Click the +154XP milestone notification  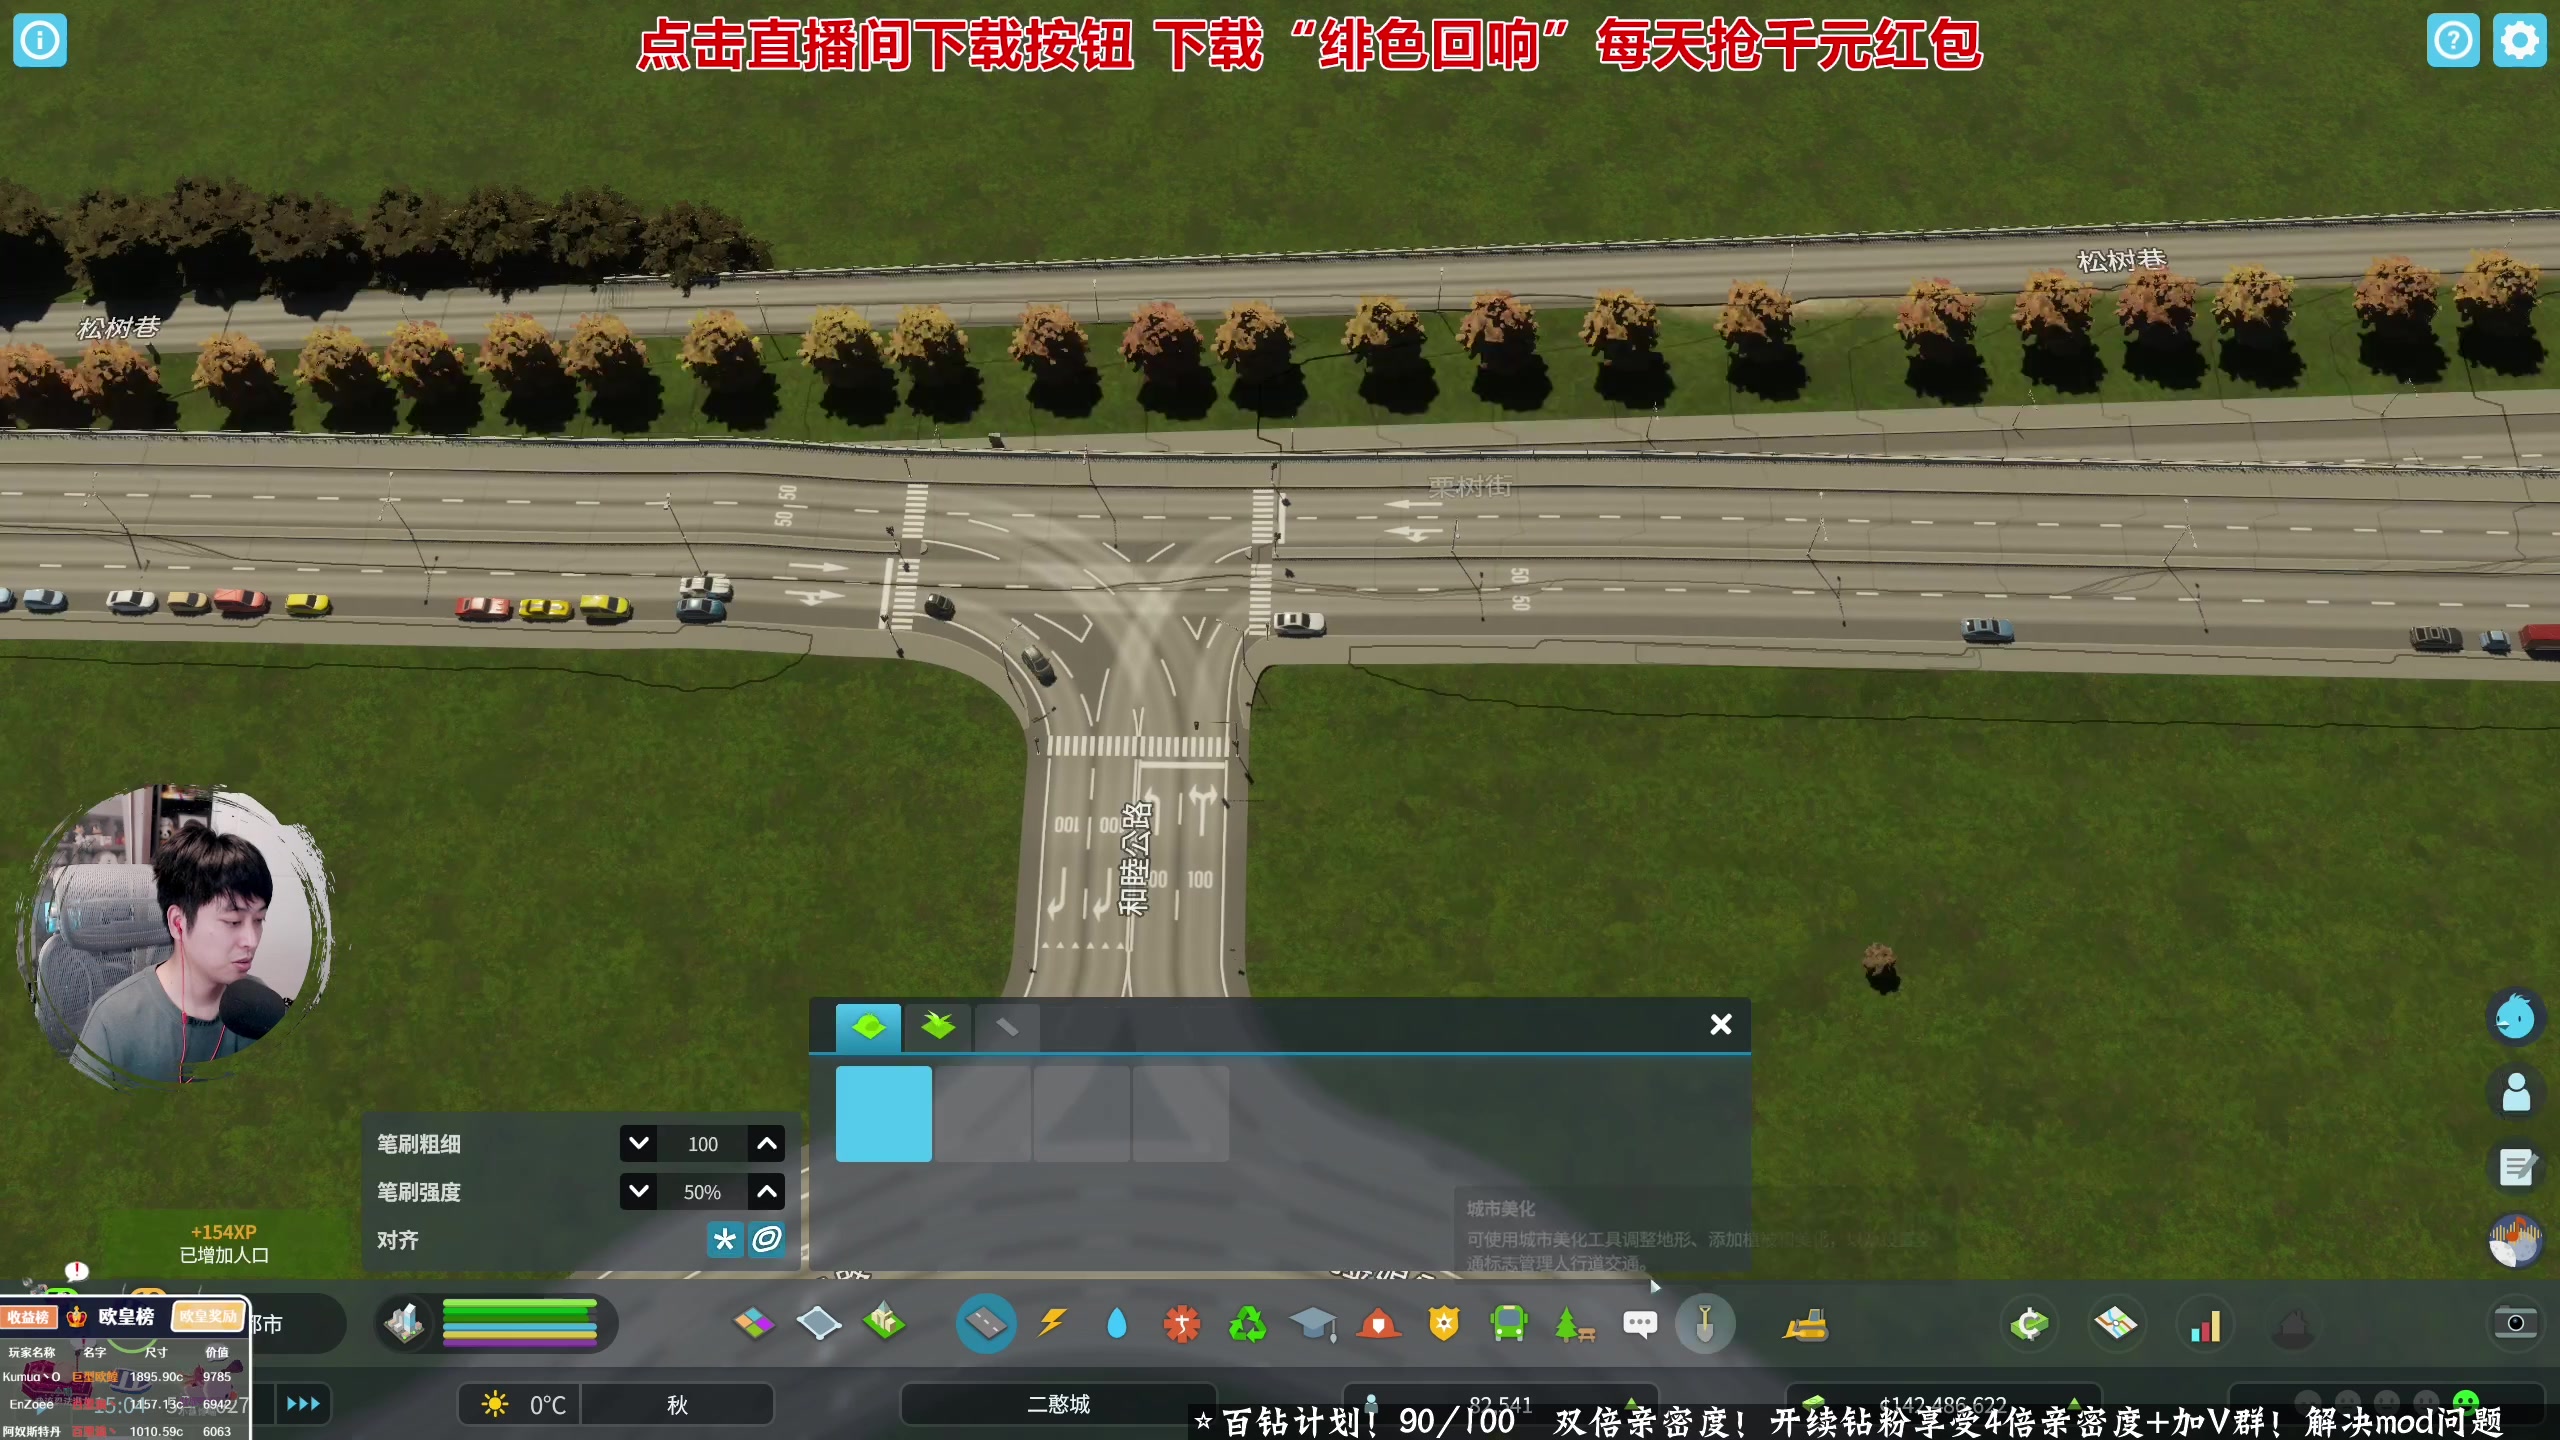click(224, 1243)
